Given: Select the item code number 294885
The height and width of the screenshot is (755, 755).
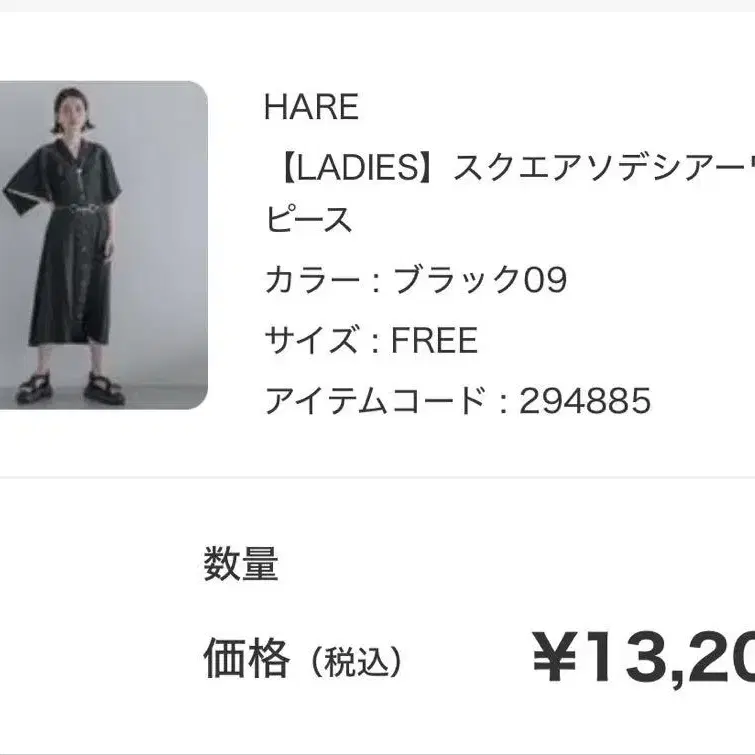Looking at the screenshot, I should [x=585, y=401].
